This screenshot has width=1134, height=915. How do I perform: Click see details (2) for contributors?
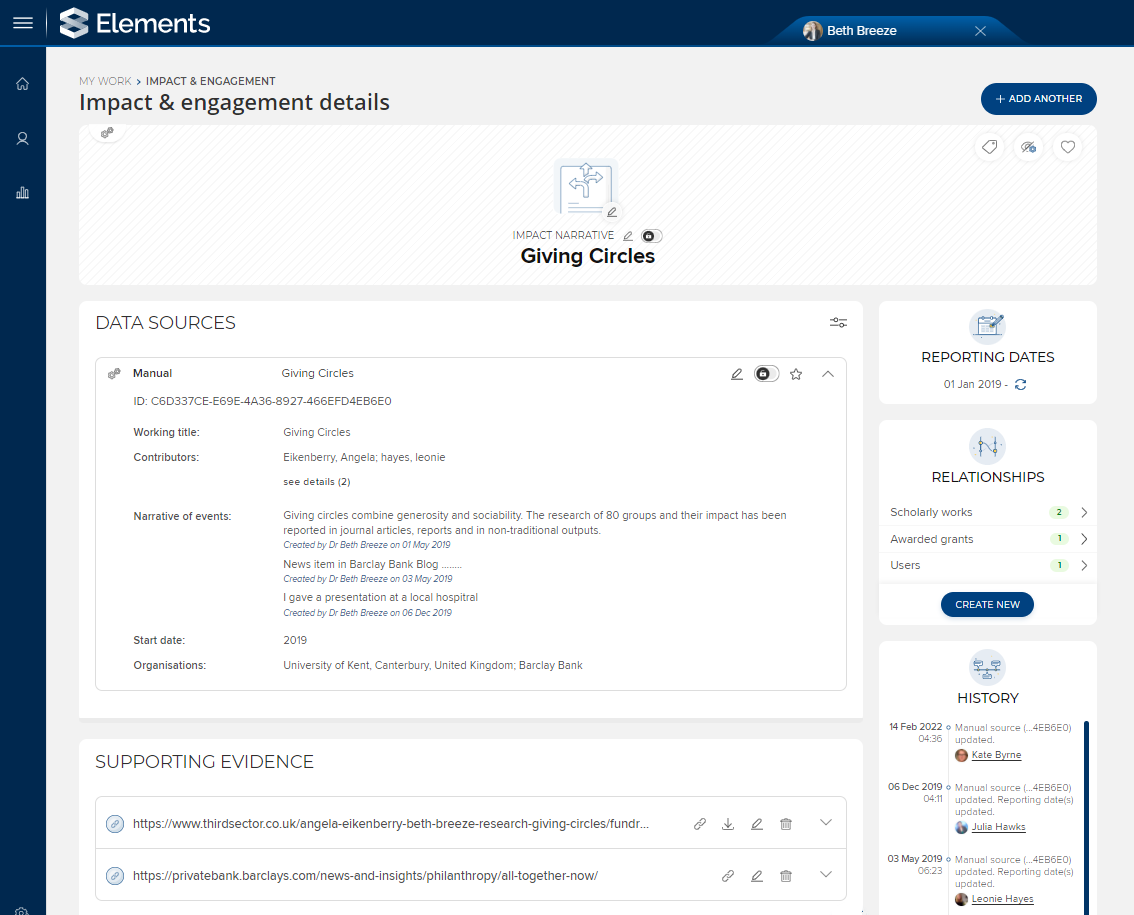317,482
